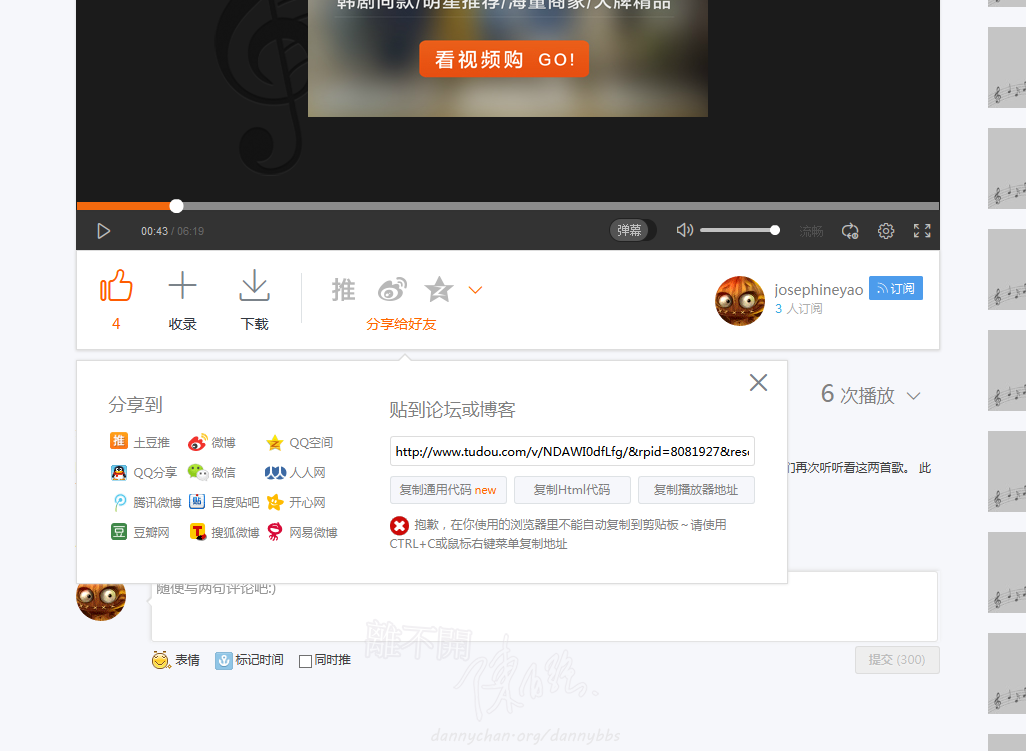Open player settings gear icon
1026x751 pixels.
(886, 231)
